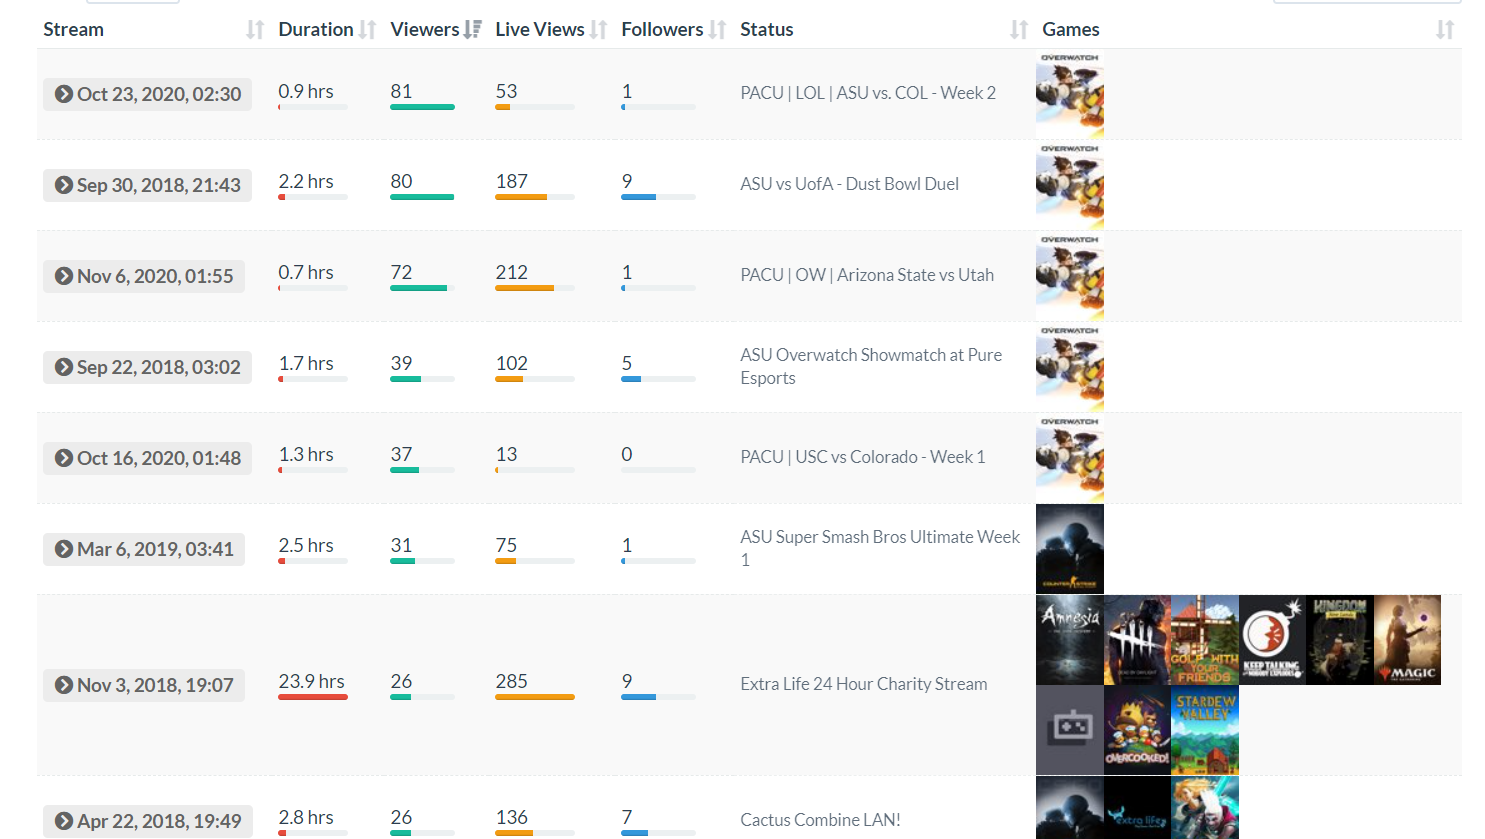Image resolution: width=1485 pixels, height=839 pixels.
Task: Sort by Live Views column arrows
Action: (x=598, y=30)
